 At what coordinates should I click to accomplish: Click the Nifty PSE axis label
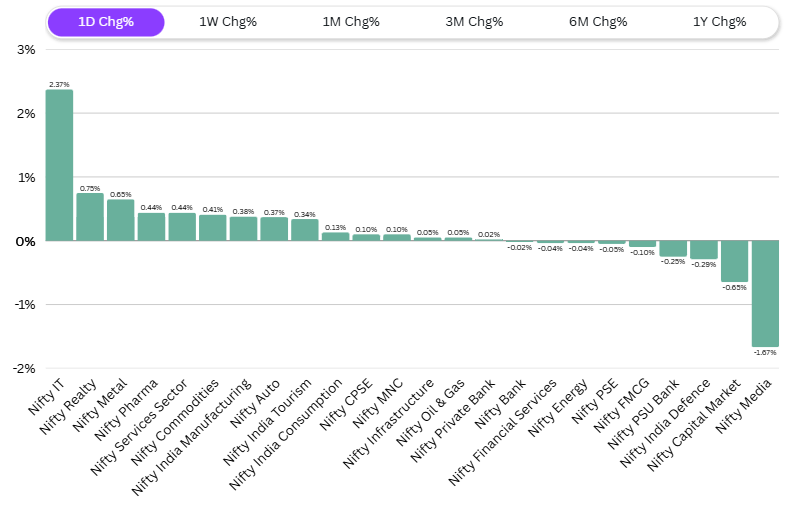click(x=595, y=401)
